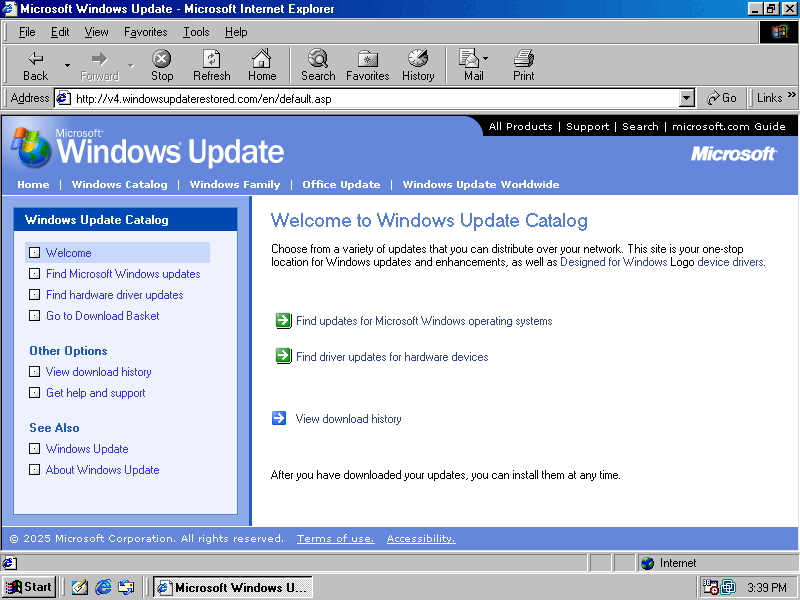800x600 pixels.
Task: Open the address bar dropdown arrow
Action: (686, 98)
